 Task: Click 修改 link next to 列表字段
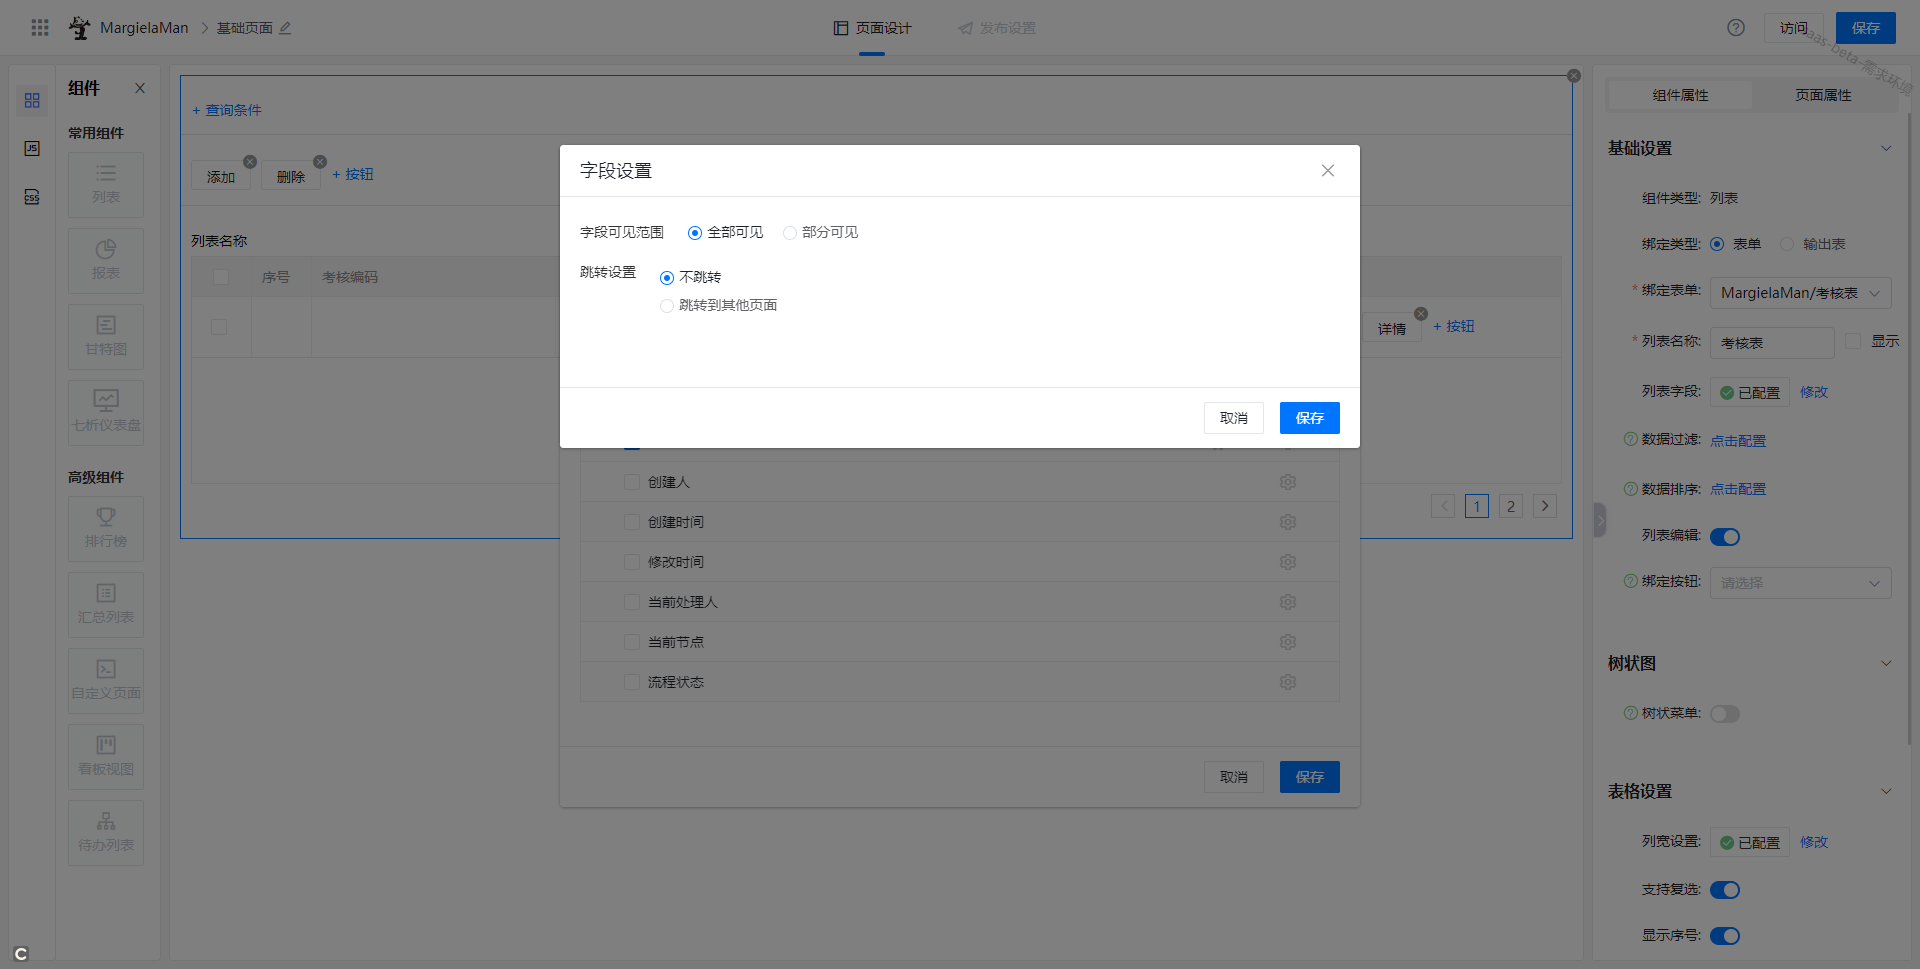1814,392
